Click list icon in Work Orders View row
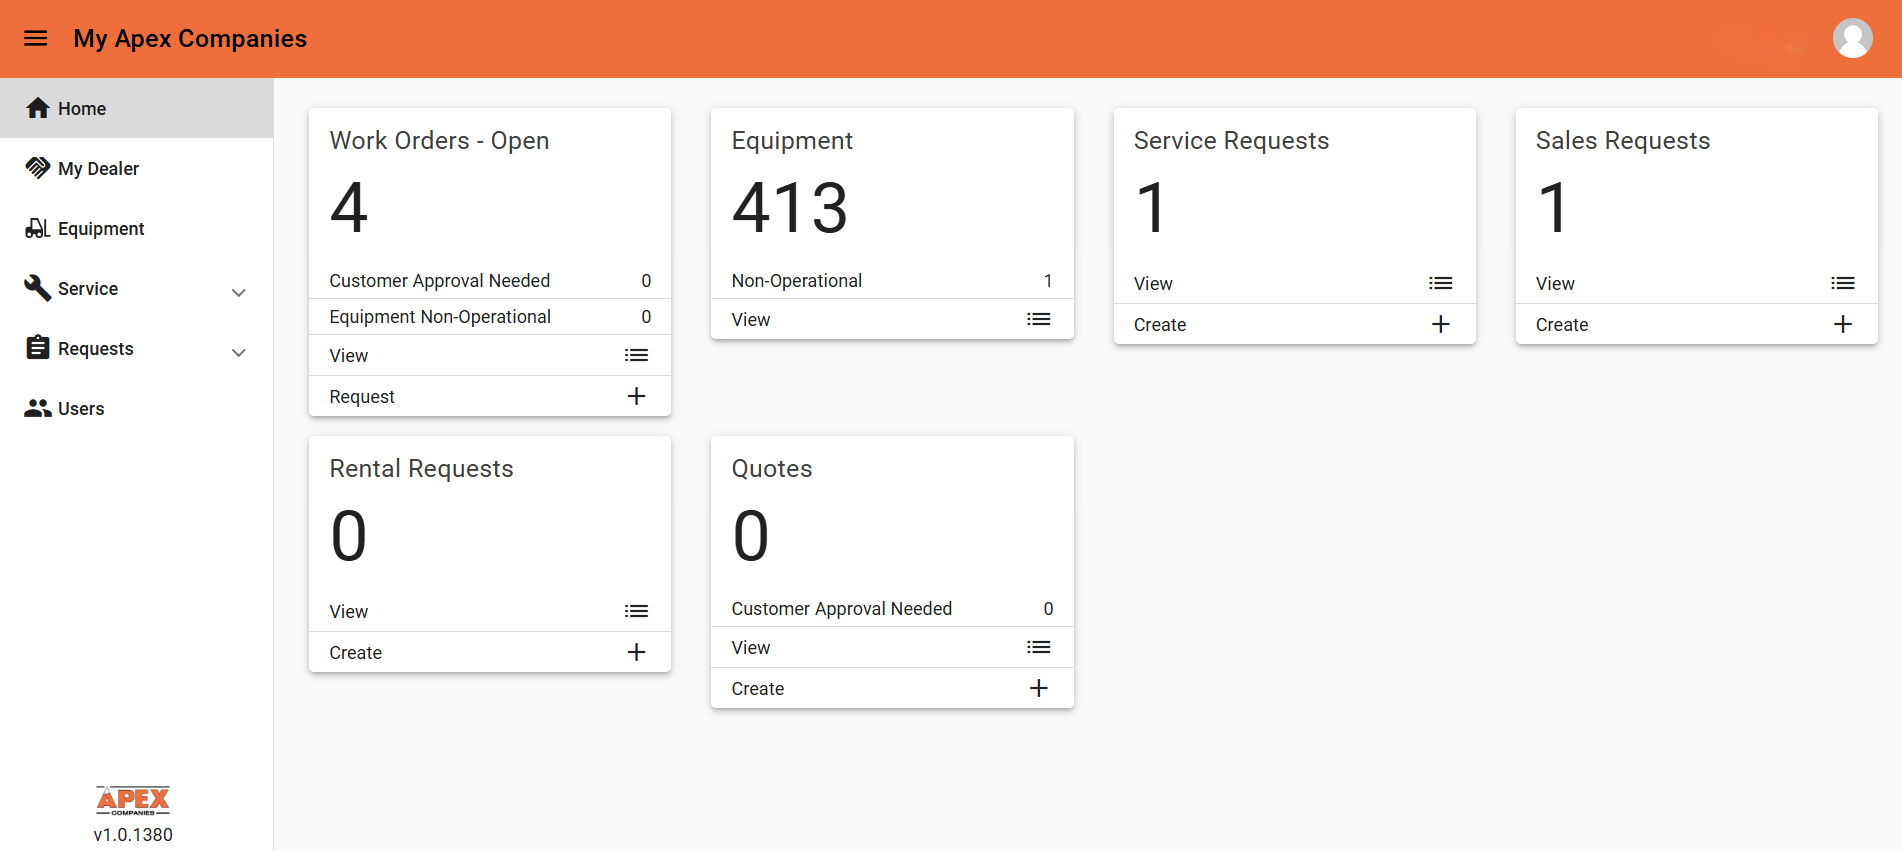This screenshot has width=1902, height=851. coord(636,355)
